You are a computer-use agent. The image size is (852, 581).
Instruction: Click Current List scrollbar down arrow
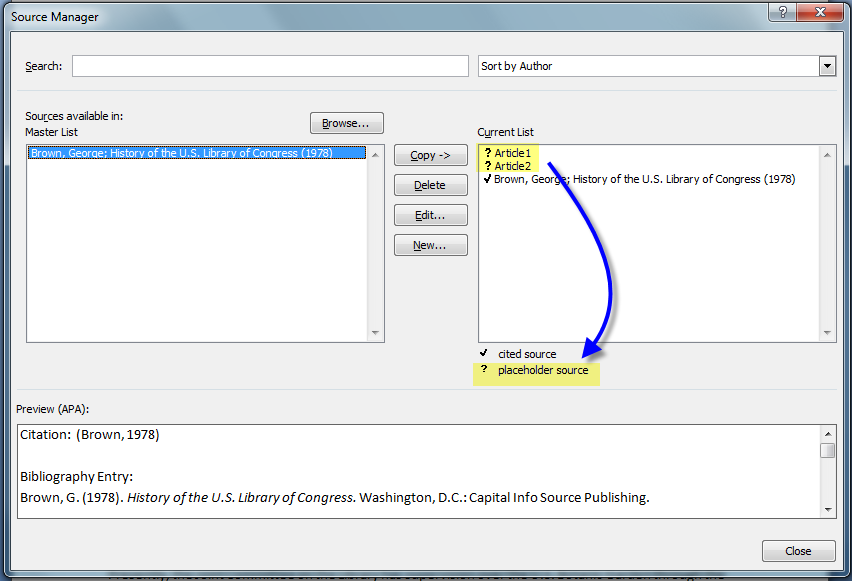point(827,333)
